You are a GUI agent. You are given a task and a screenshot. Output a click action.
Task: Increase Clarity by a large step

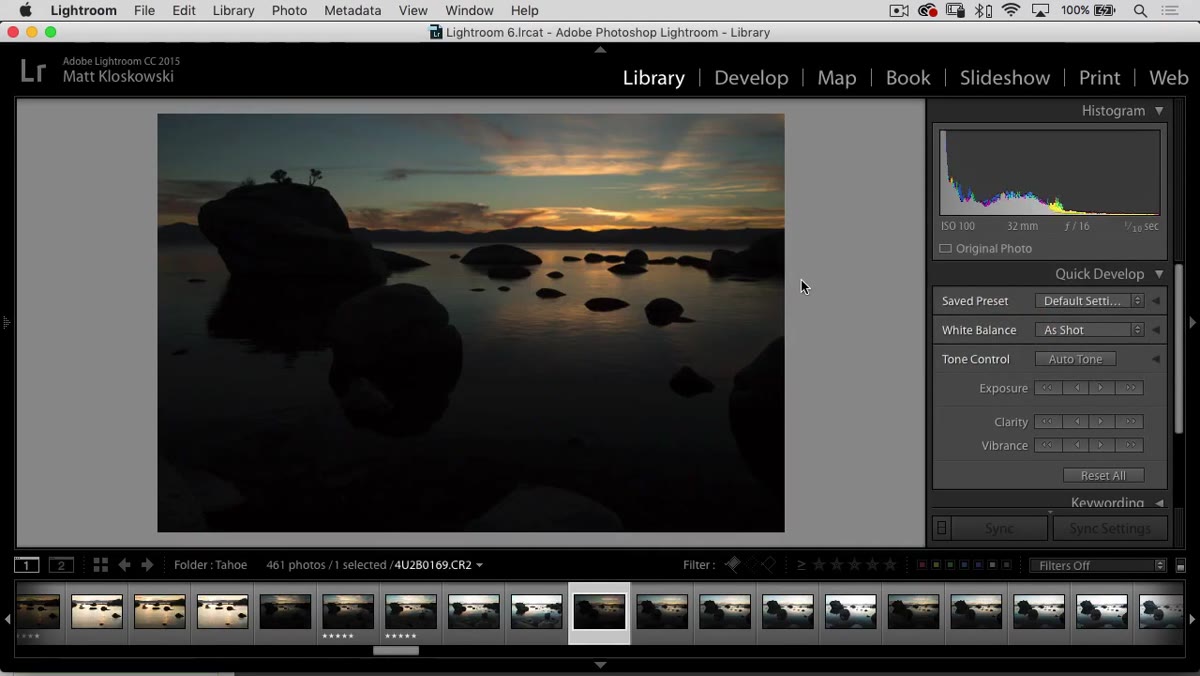pos(1130,422)
